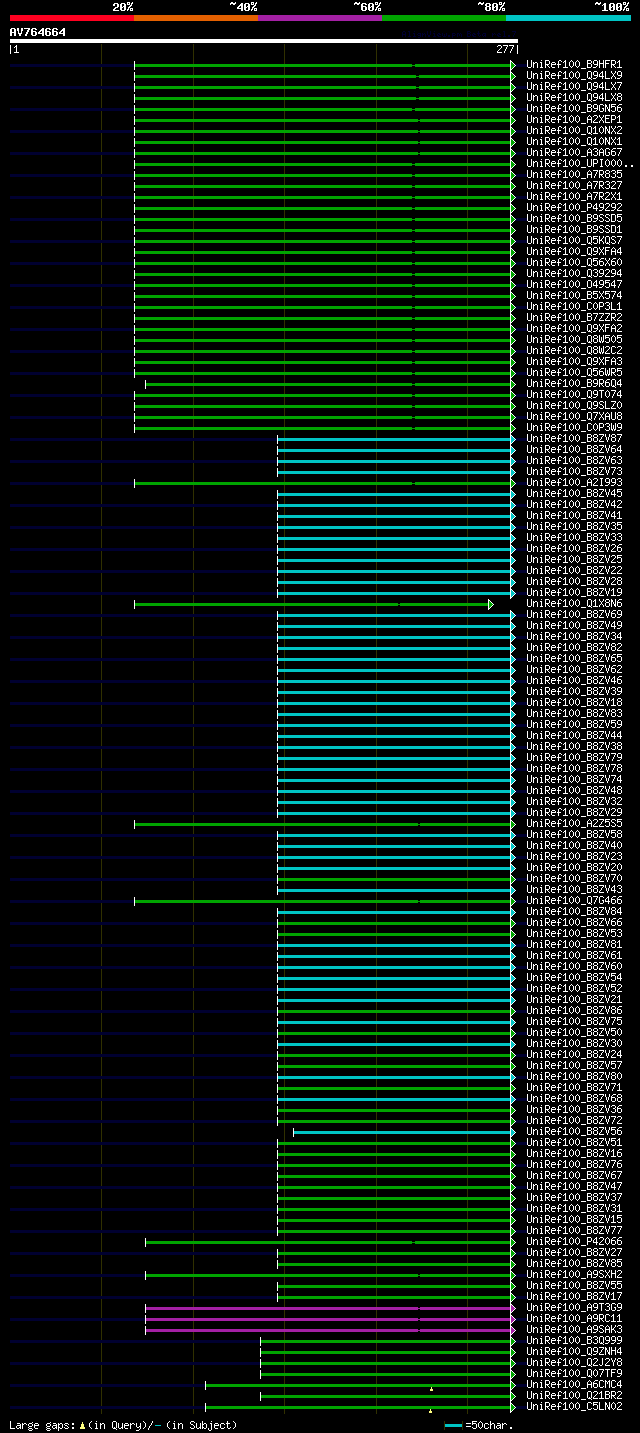This screenshot has height=1433, width=640.
Task: Click the green ~80% legend segment
Action: click(444, 18)
